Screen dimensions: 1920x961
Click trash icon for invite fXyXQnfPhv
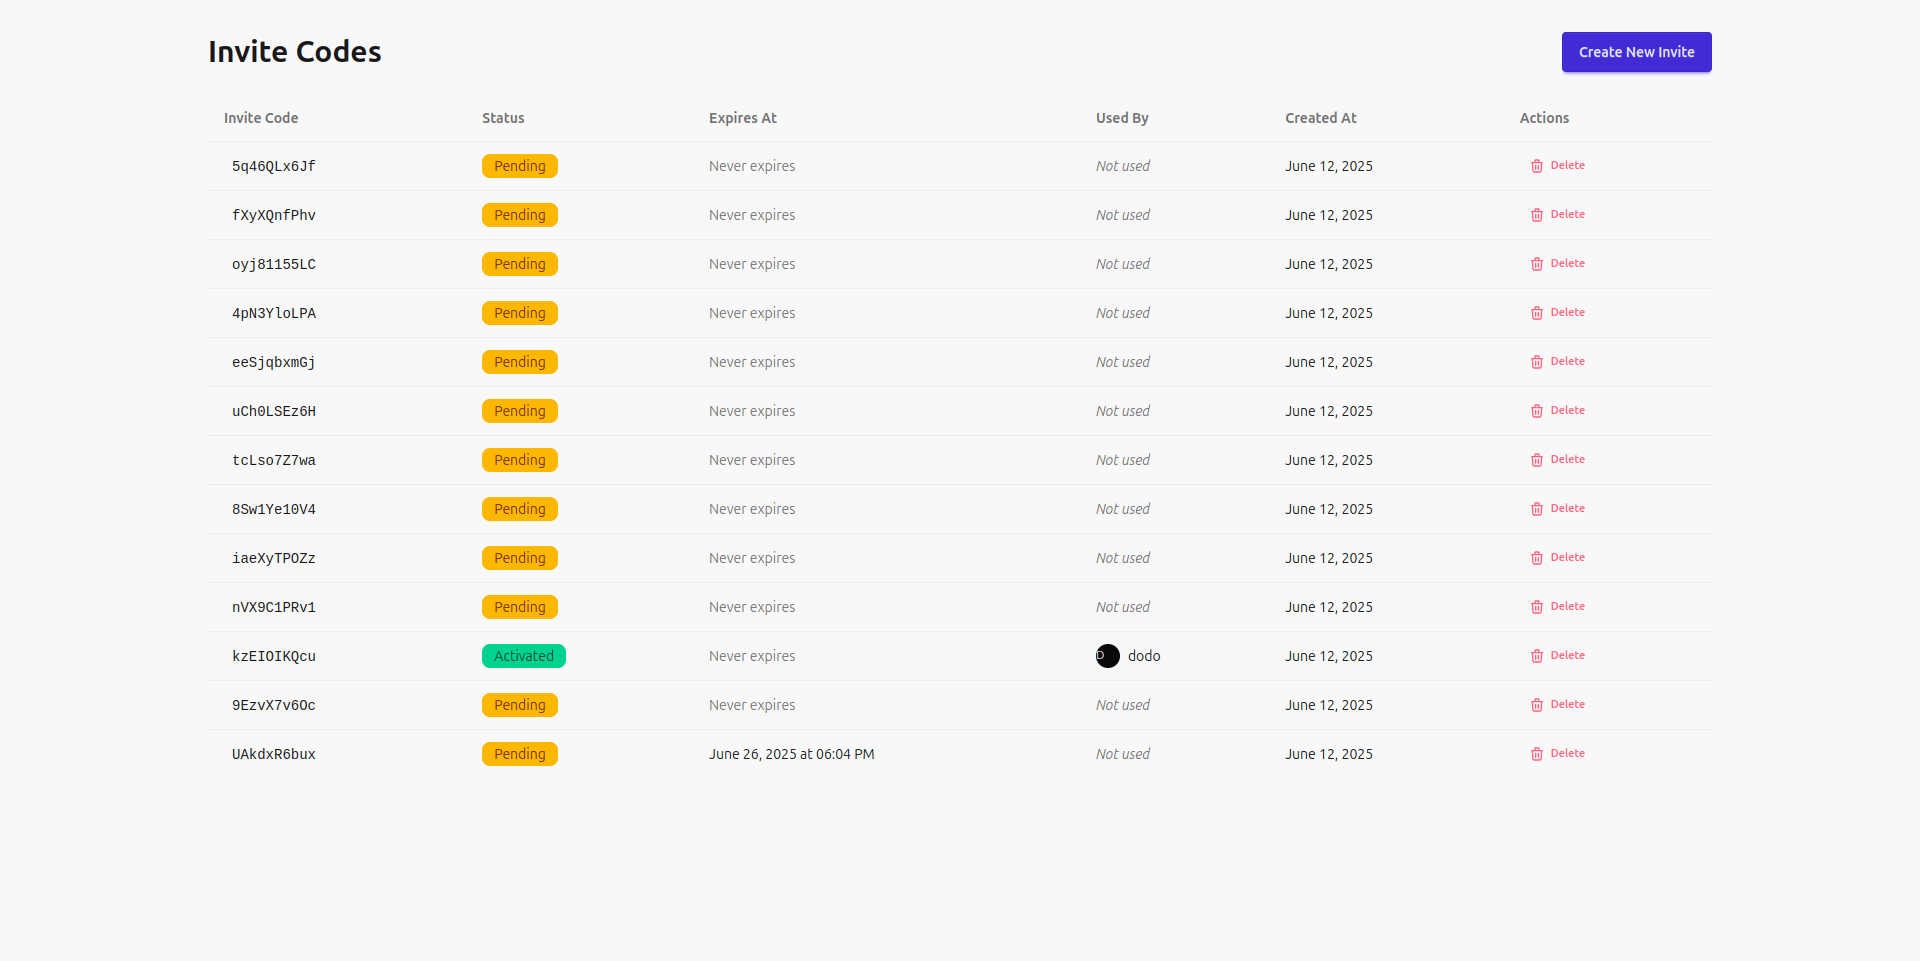coord(1536,215)
